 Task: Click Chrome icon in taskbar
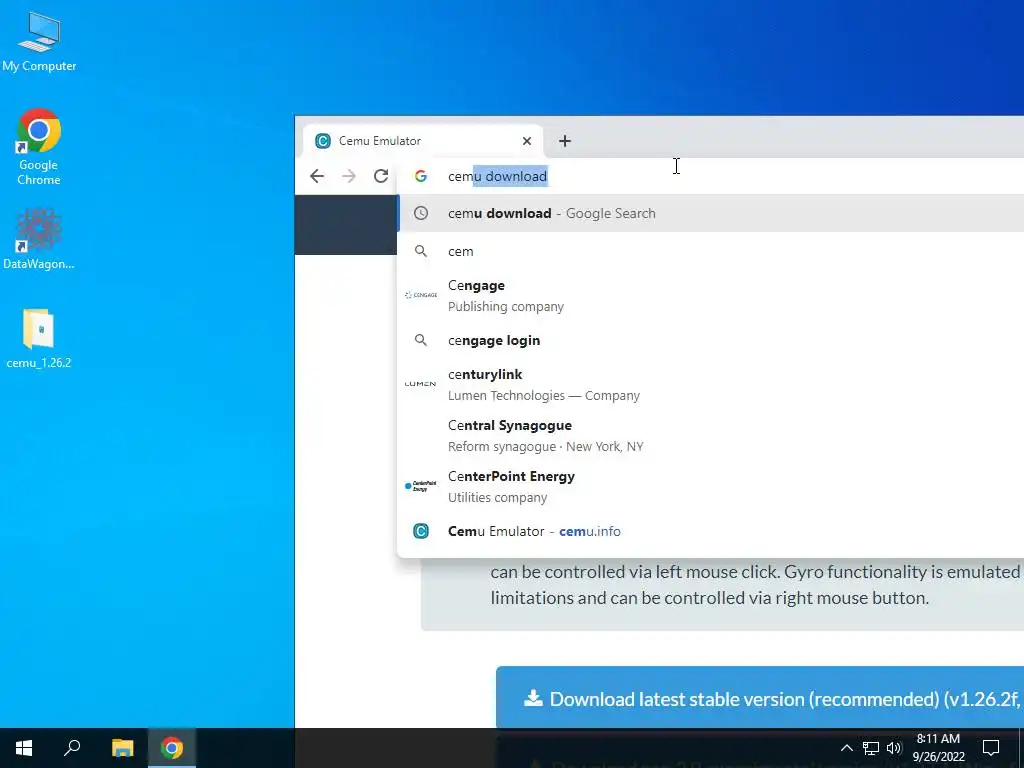[172, 748]
